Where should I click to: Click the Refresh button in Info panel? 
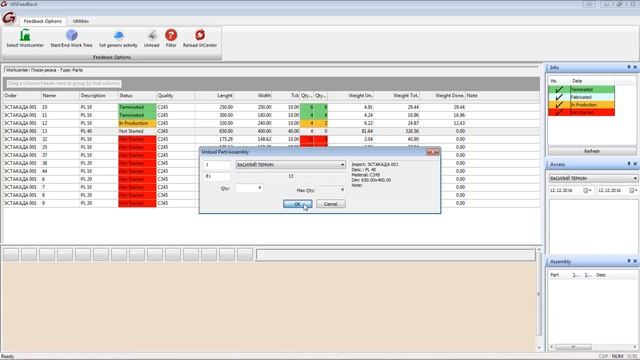[592, 151]
